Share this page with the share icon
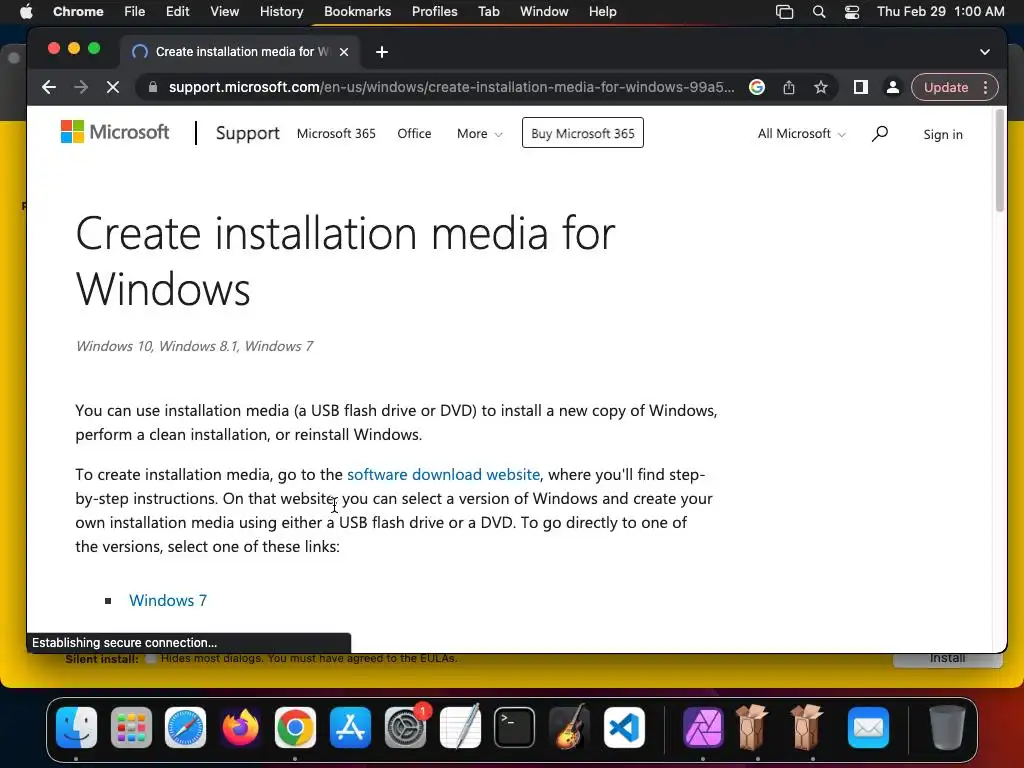 [789, 87]
